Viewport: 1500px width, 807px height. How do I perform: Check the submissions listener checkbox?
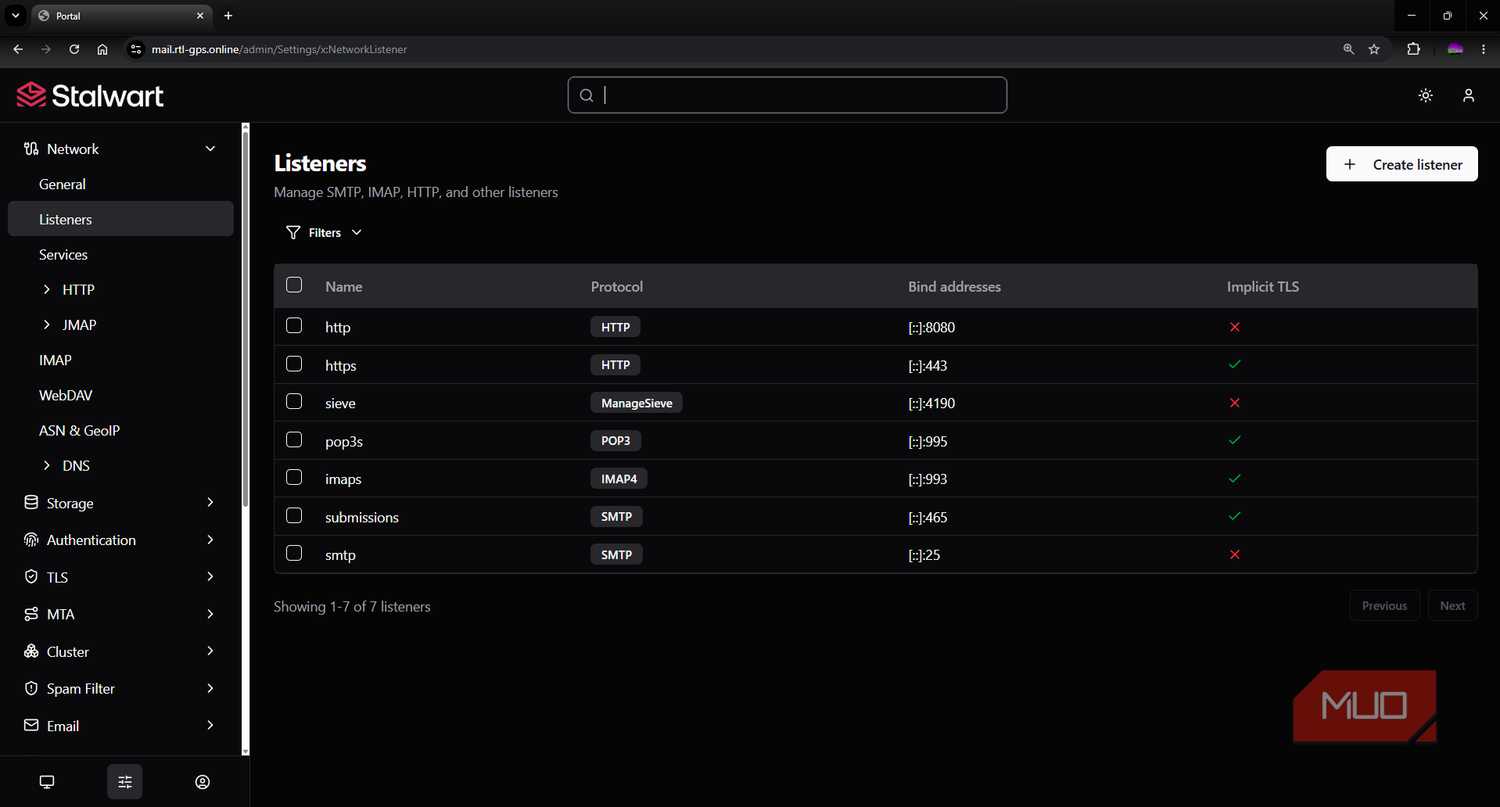point(294,516)
